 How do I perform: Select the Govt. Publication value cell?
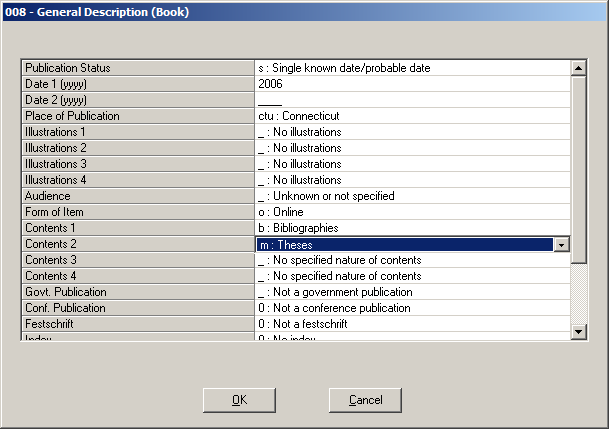coord(410,292)
